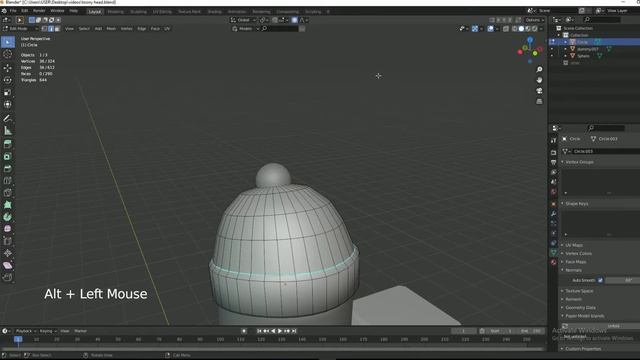
Task: Select the Shear tool
Action: (x=8, y=265)
